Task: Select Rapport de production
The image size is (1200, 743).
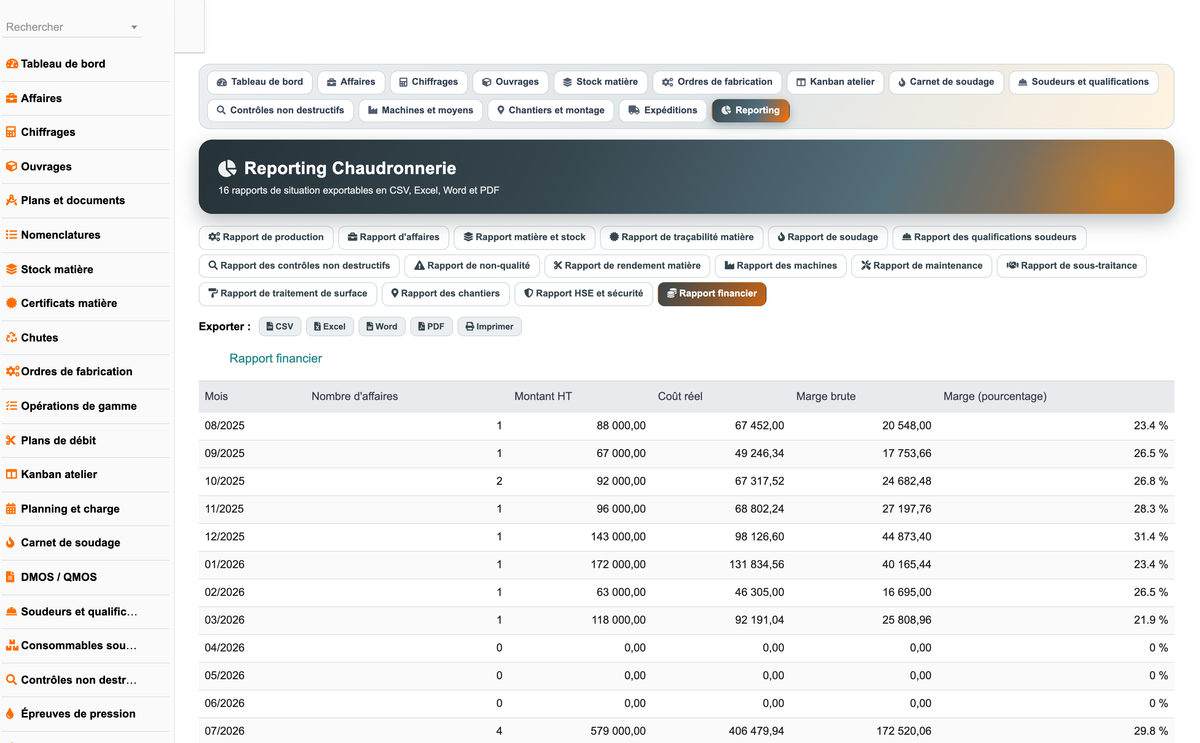Action: pyautogui.click(x=266, y=237)
